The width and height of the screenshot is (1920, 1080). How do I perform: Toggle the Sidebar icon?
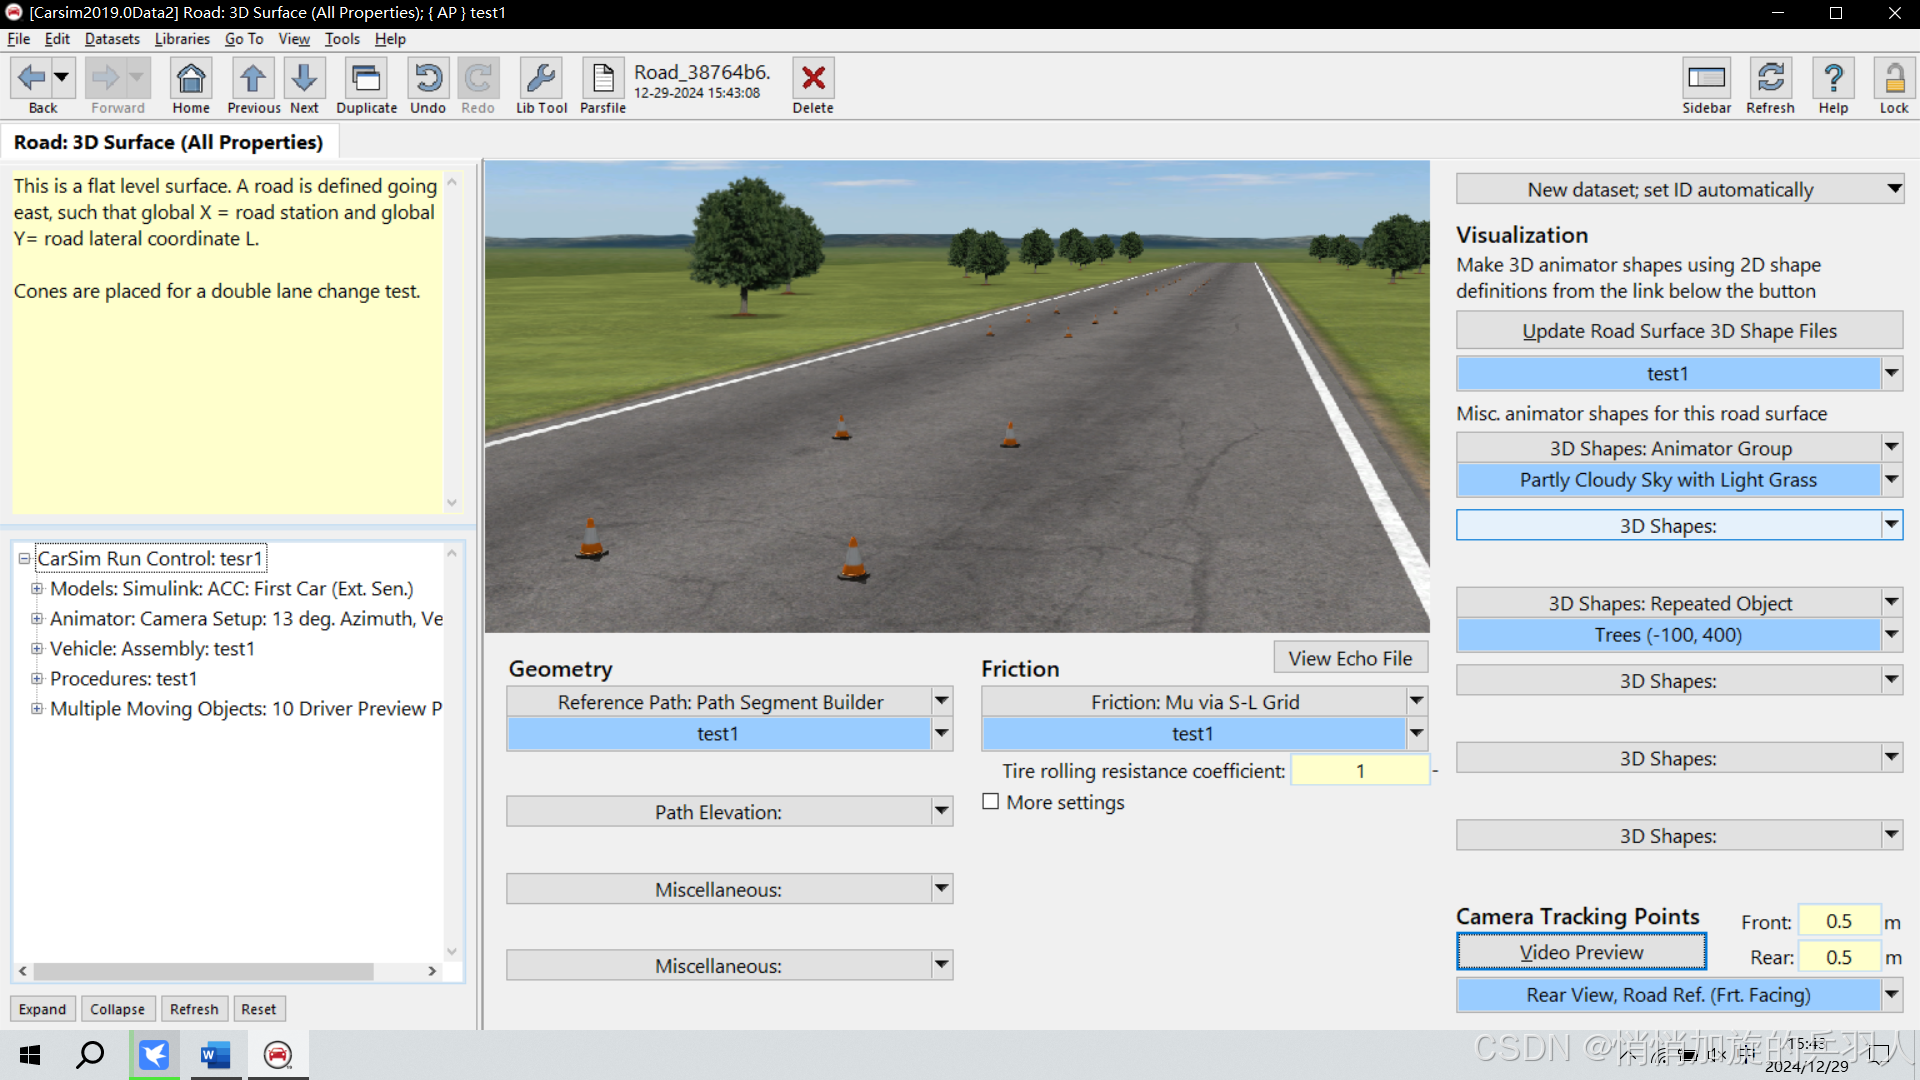[x=1706, y=79]
